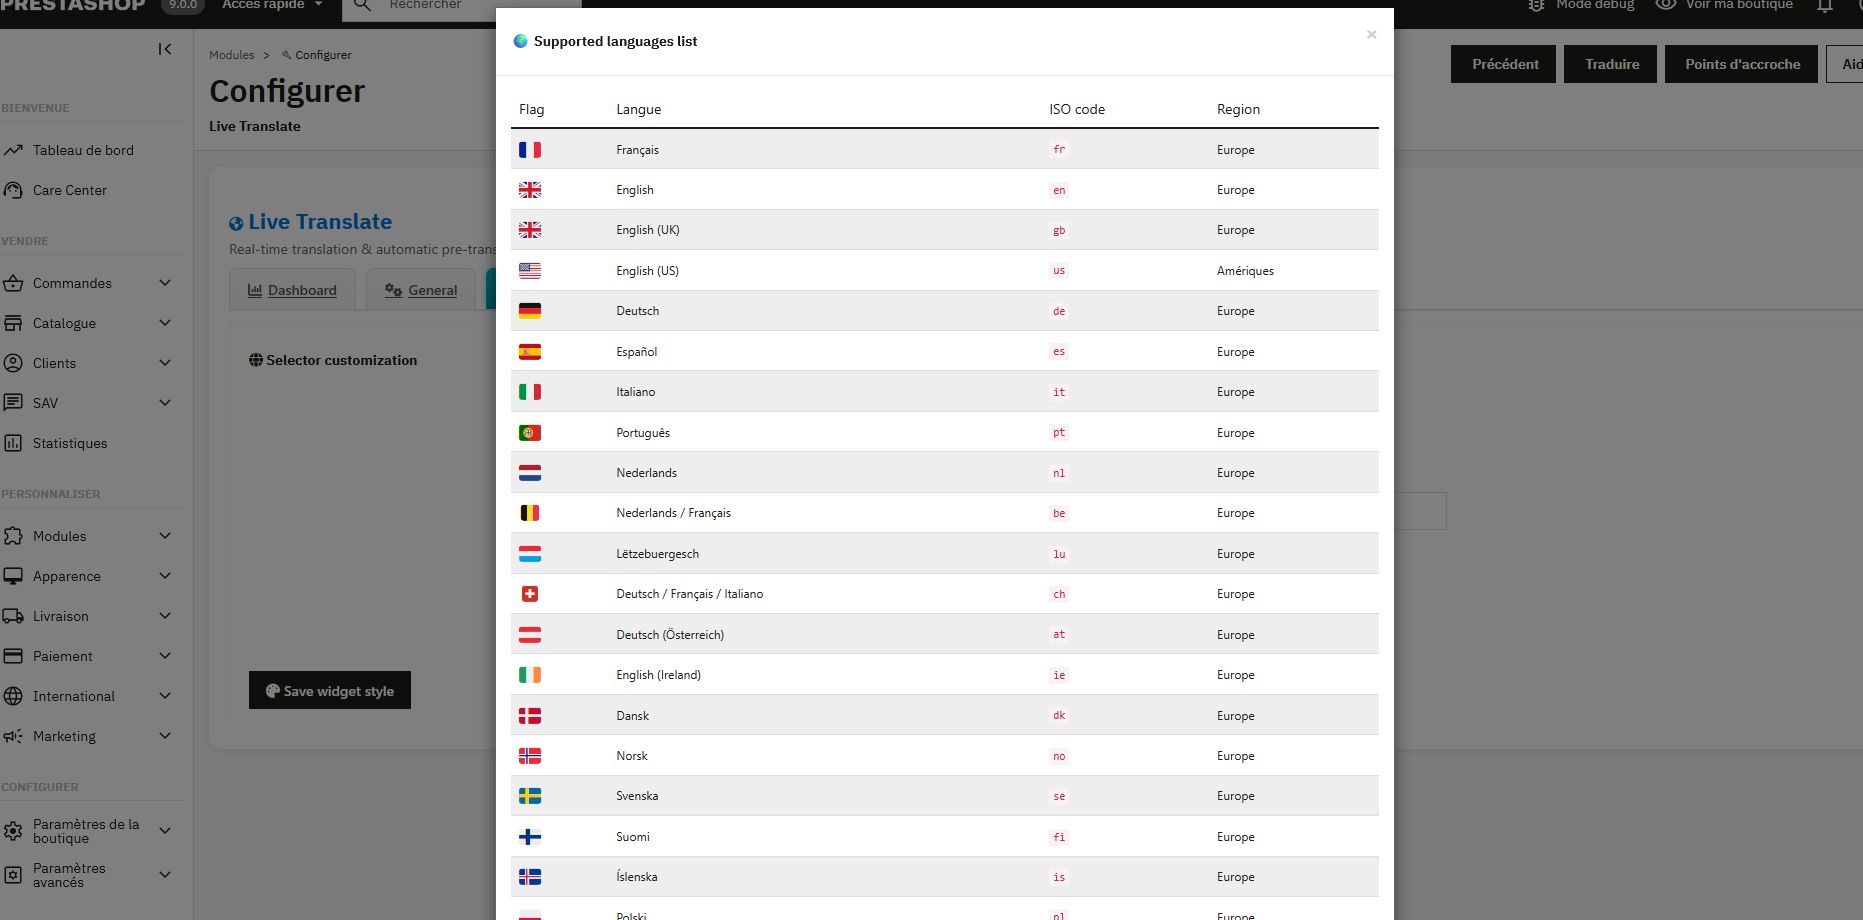Viewport: 1863px width, 920px height.
Task: Click the Catalogue store icon
Action: [13, 323]
